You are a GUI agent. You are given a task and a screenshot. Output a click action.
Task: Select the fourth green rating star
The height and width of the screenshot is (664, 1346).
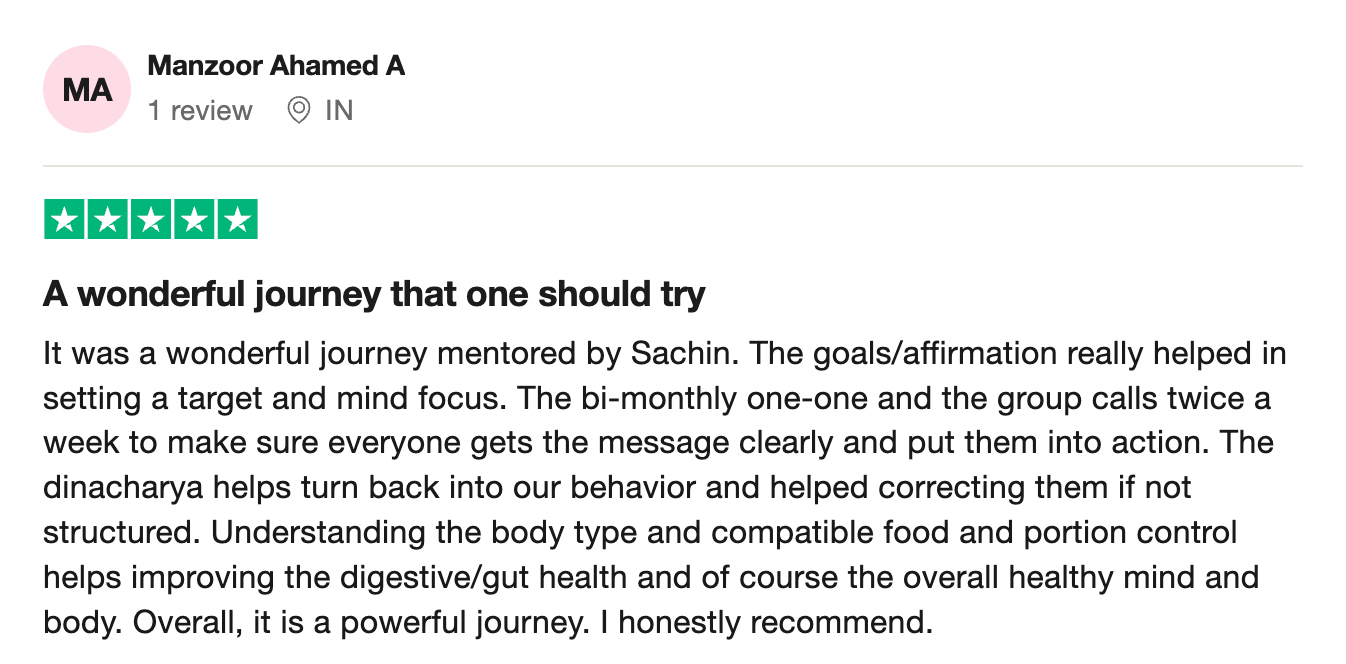194,220
